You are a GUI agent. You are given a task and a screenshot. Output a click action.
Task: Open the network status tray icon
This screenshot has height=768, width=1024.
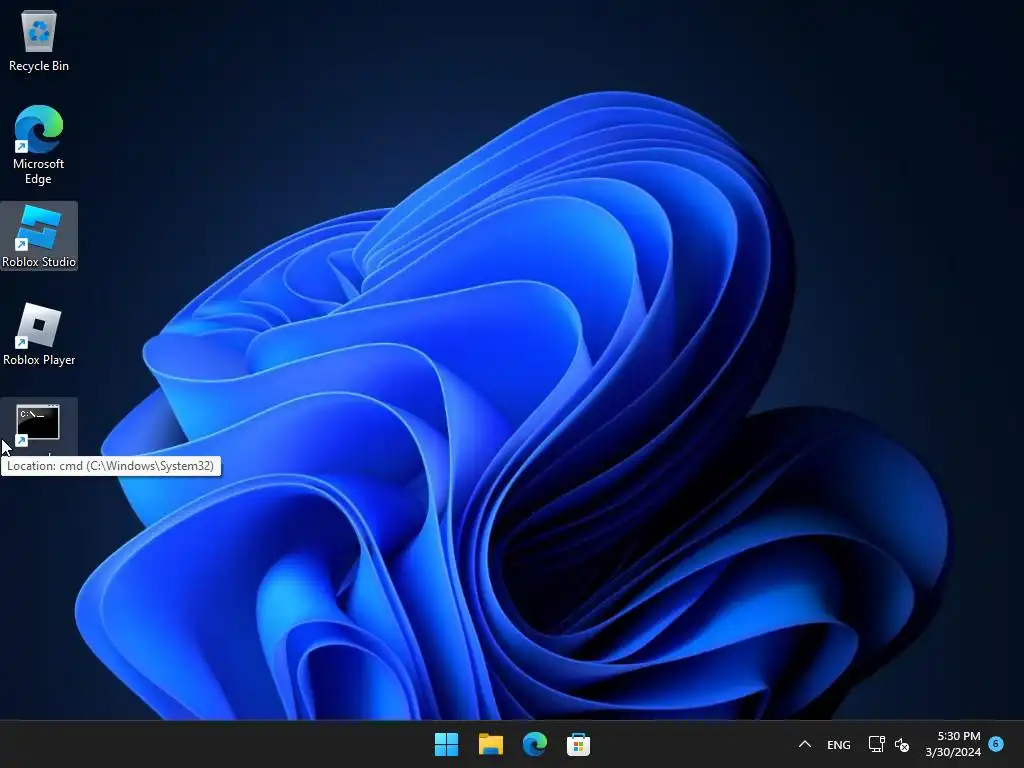coord(876,744)
